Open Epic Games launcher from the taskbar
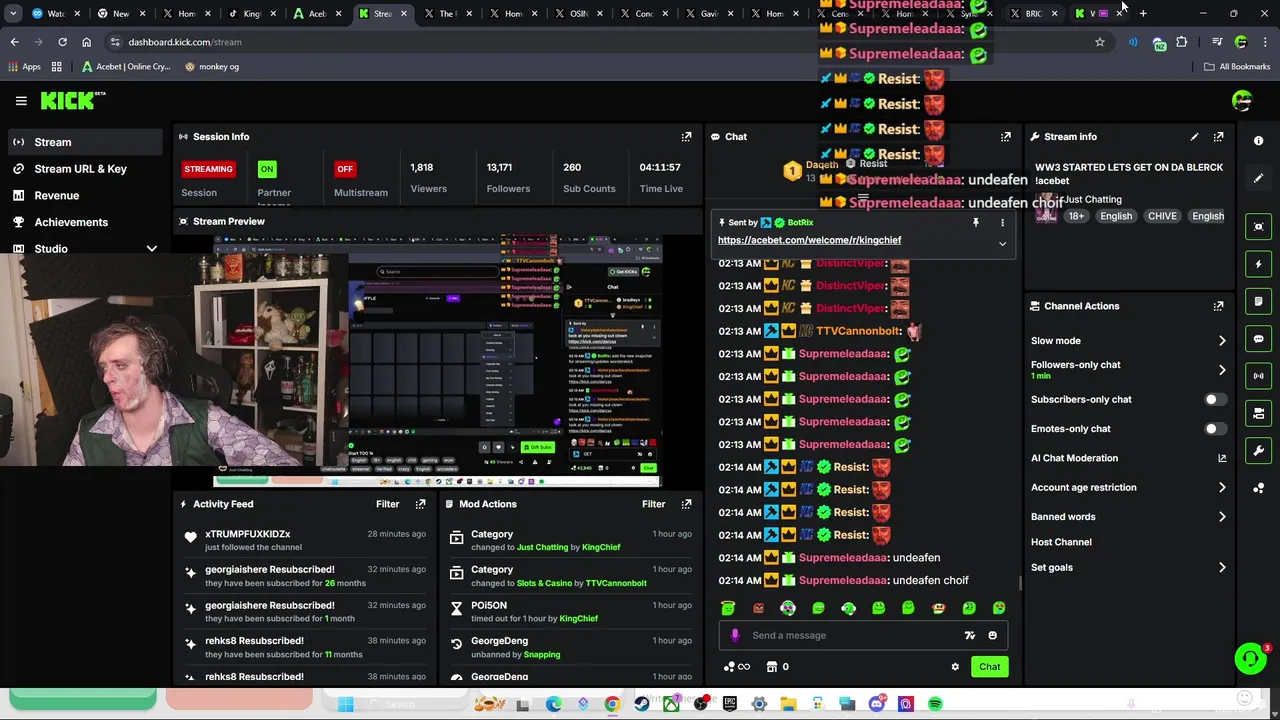Viewport: 1280px width, 720px height. [x=730, y=704]
